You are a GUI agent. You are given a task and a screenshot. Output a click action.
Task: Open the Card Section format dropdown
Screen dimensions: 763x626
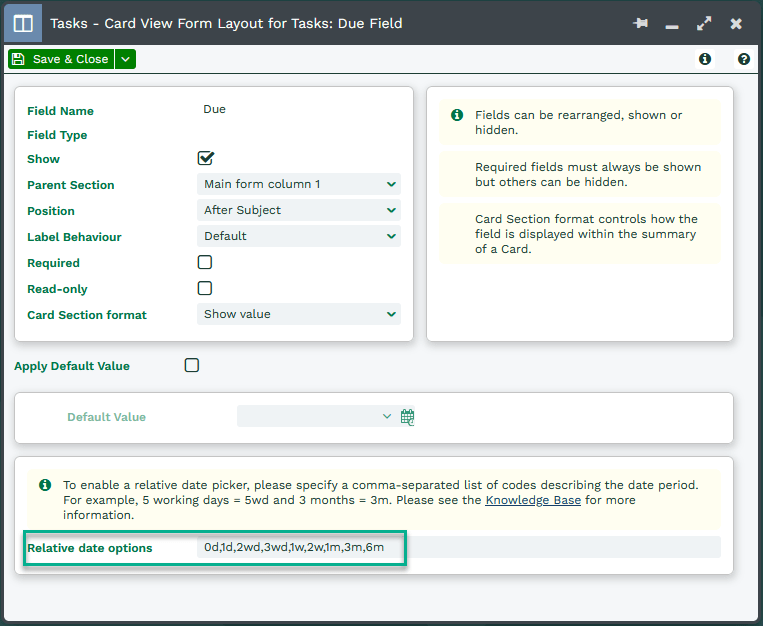[299, 314]
